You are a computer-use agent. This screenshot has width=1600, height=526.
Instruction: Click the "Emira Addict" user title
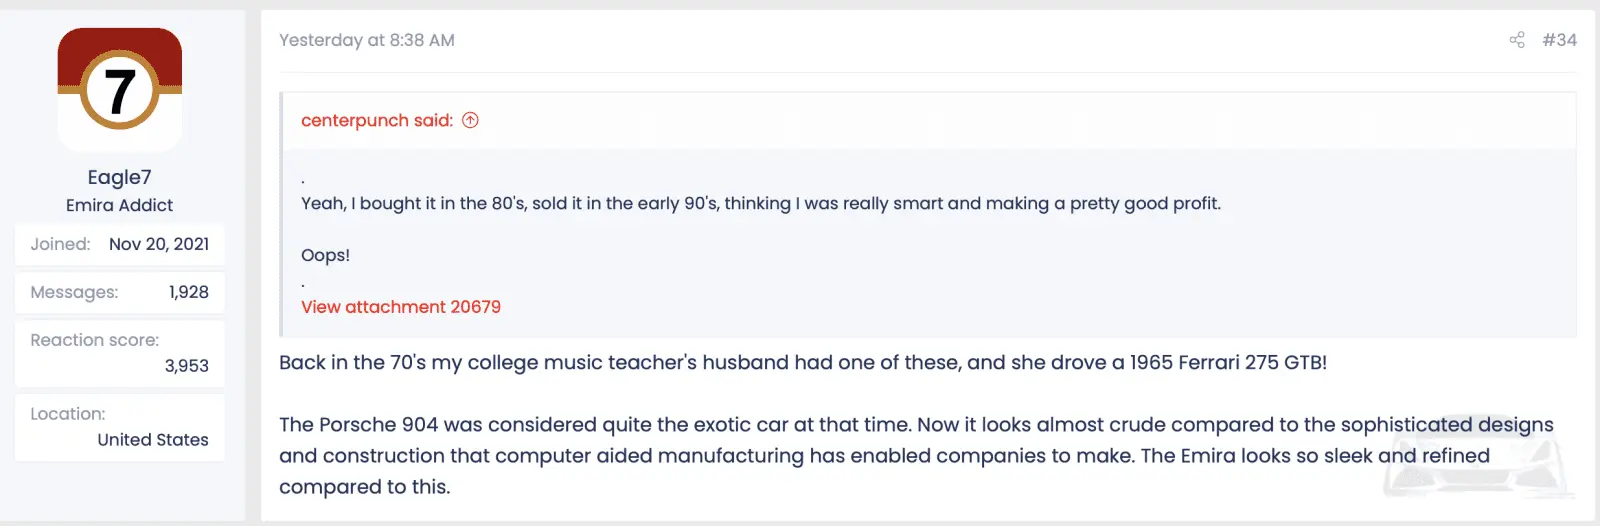click(x=119, y=205)
